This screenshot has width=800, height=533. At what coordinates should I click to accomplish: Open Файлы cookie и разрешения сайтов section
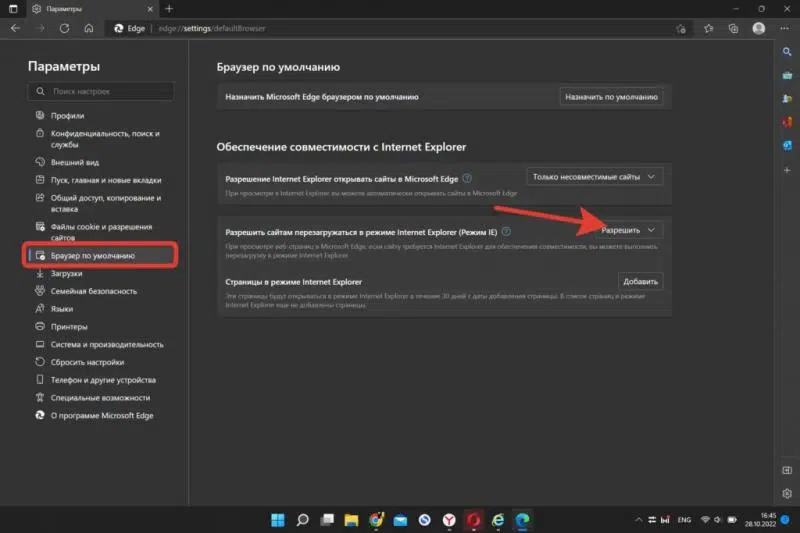(x=101, y=232)
